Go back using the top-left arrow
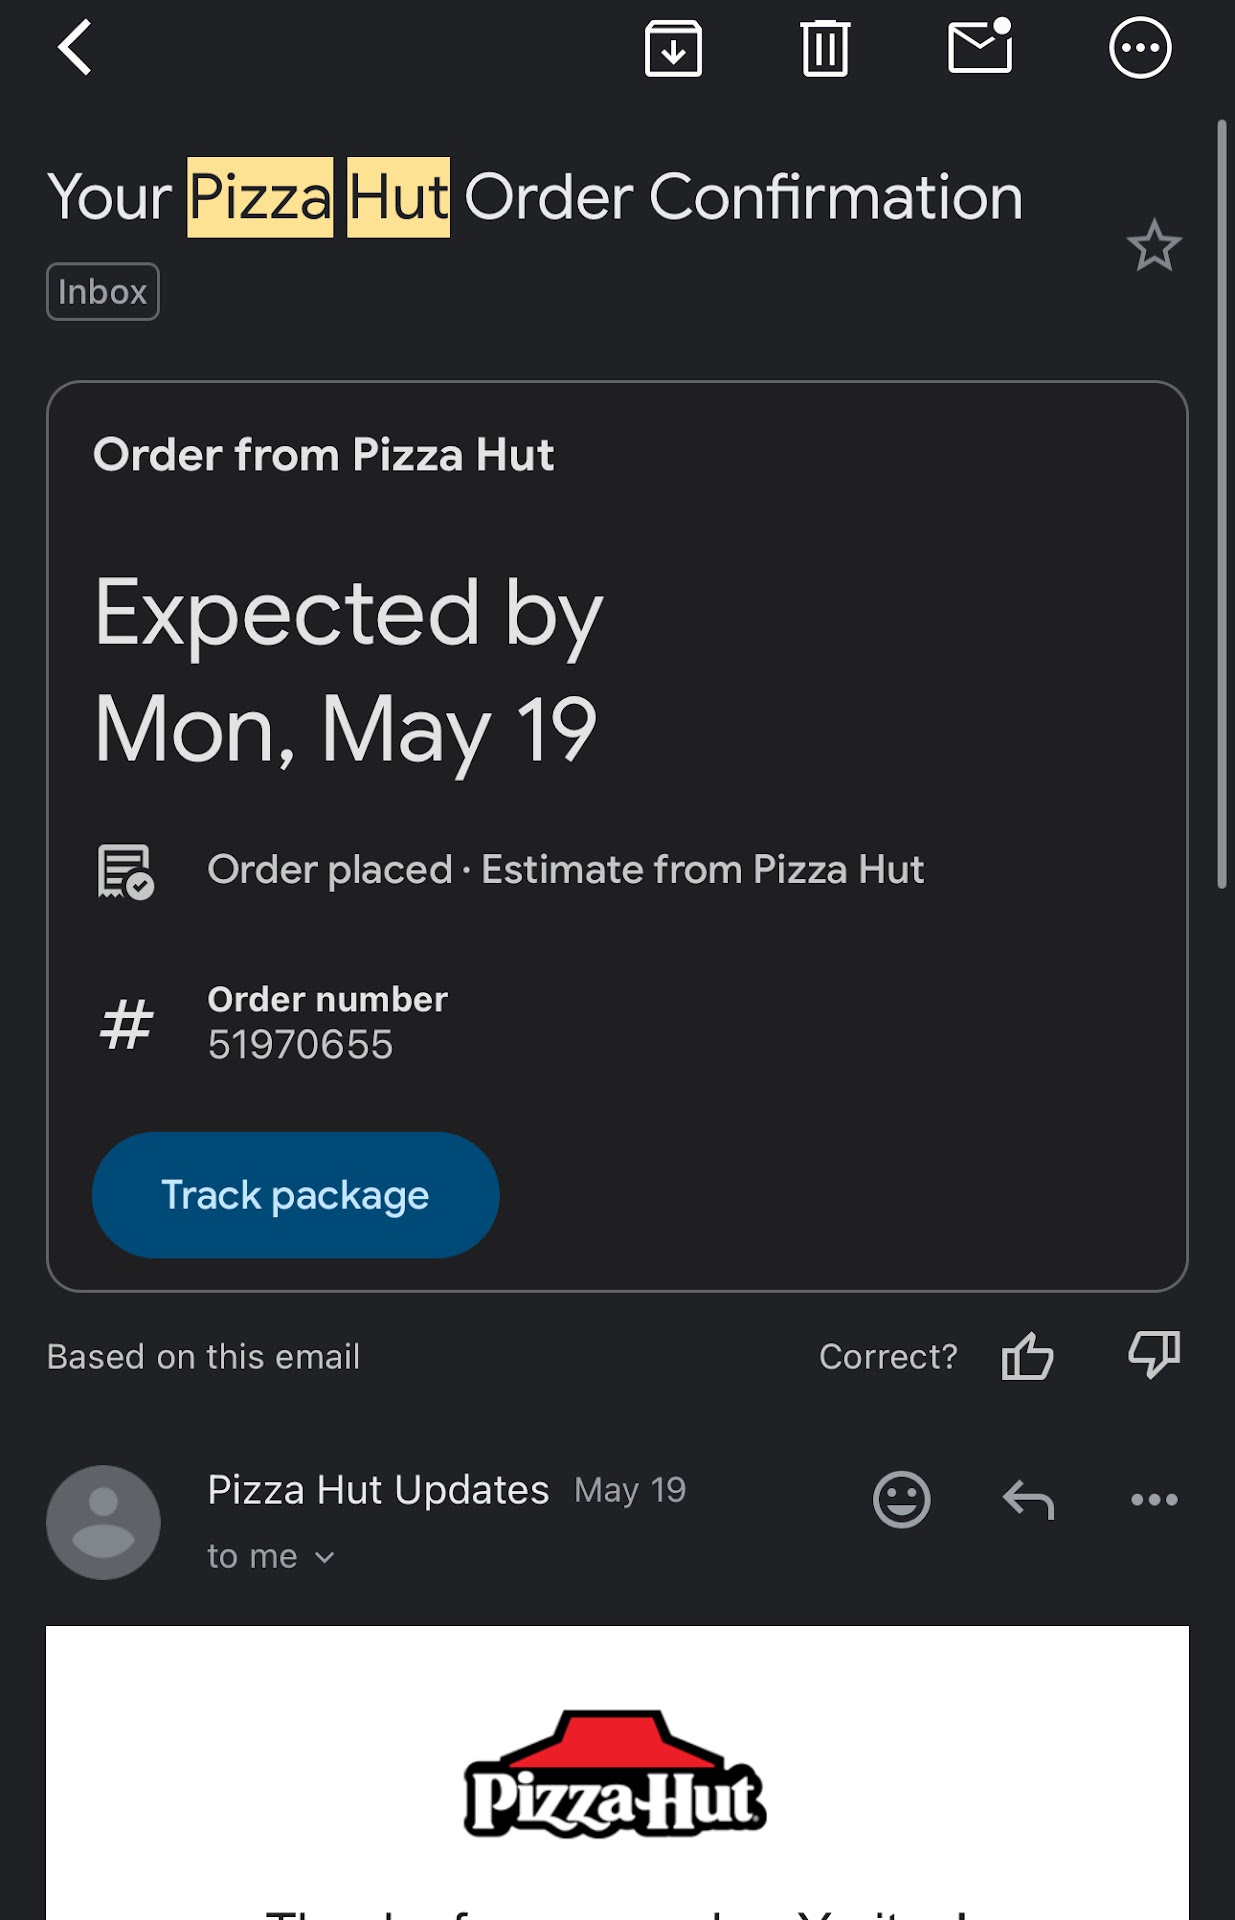This screenshot has width=1235, height=1920. tap(75, 48)
